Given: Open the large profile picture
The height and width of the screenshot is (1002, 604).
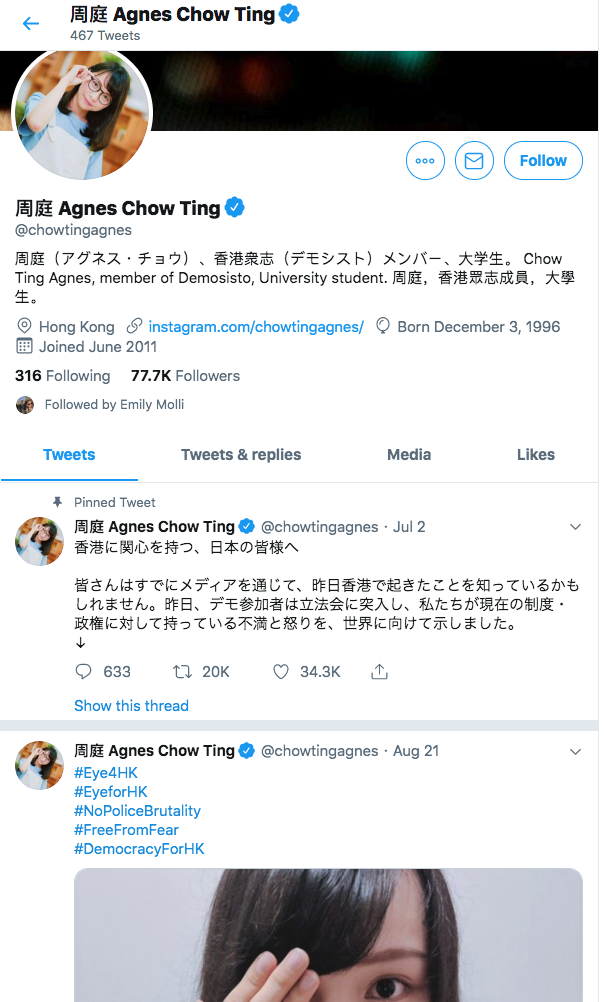Looking at the screenshot, I should point(81,112).
